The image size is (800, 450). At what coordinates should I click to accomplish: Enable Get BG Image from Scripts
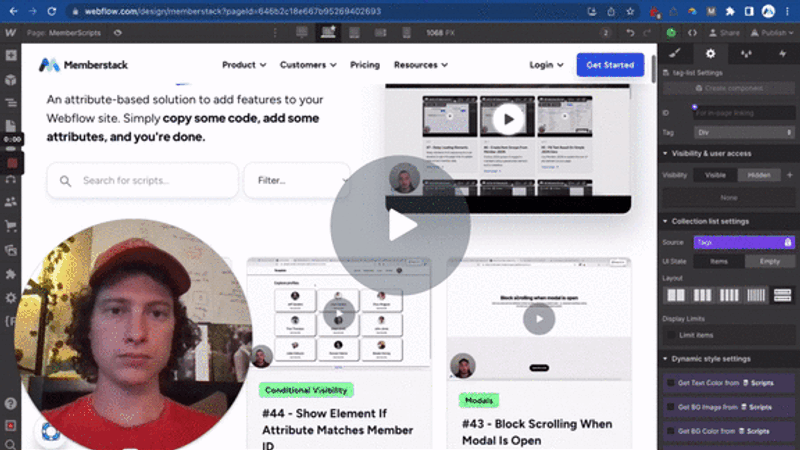click(x=671, y=407)
